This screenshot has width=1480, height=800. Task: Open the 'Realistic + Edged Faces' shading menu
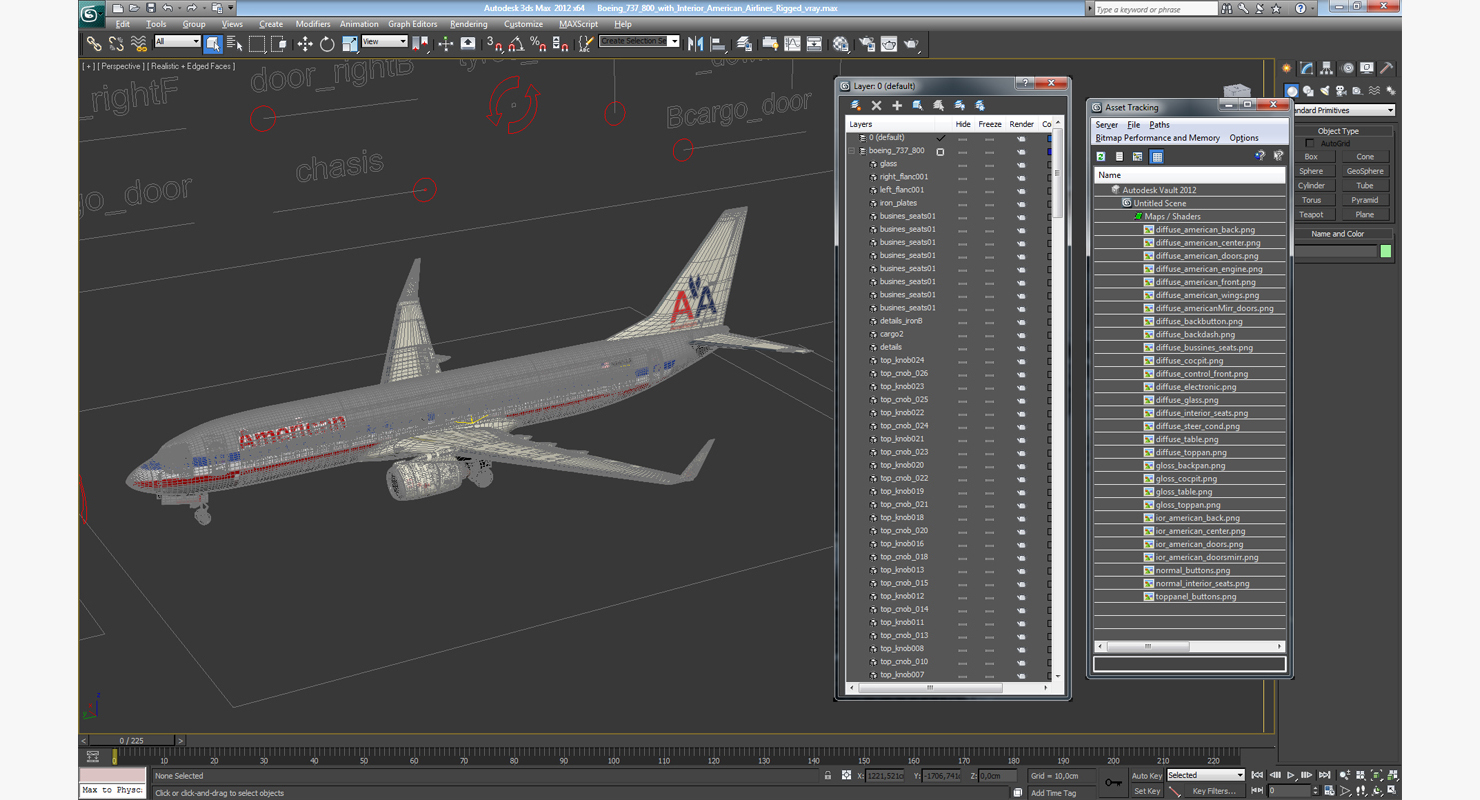[x=192, y=66]
